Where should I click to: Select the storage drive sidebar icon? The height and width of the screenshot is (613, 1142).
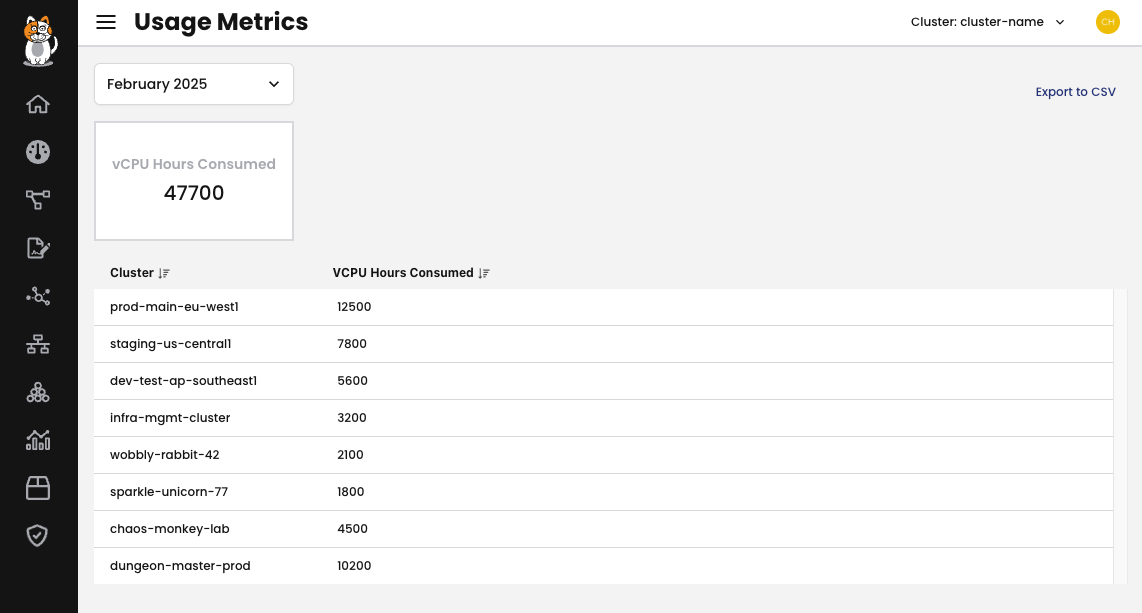[38, 488]
